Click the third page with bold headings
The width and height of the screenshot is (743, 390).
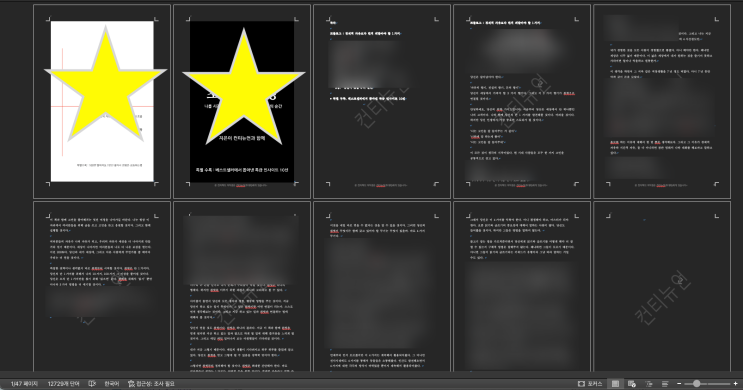click(x=382, y=101)
